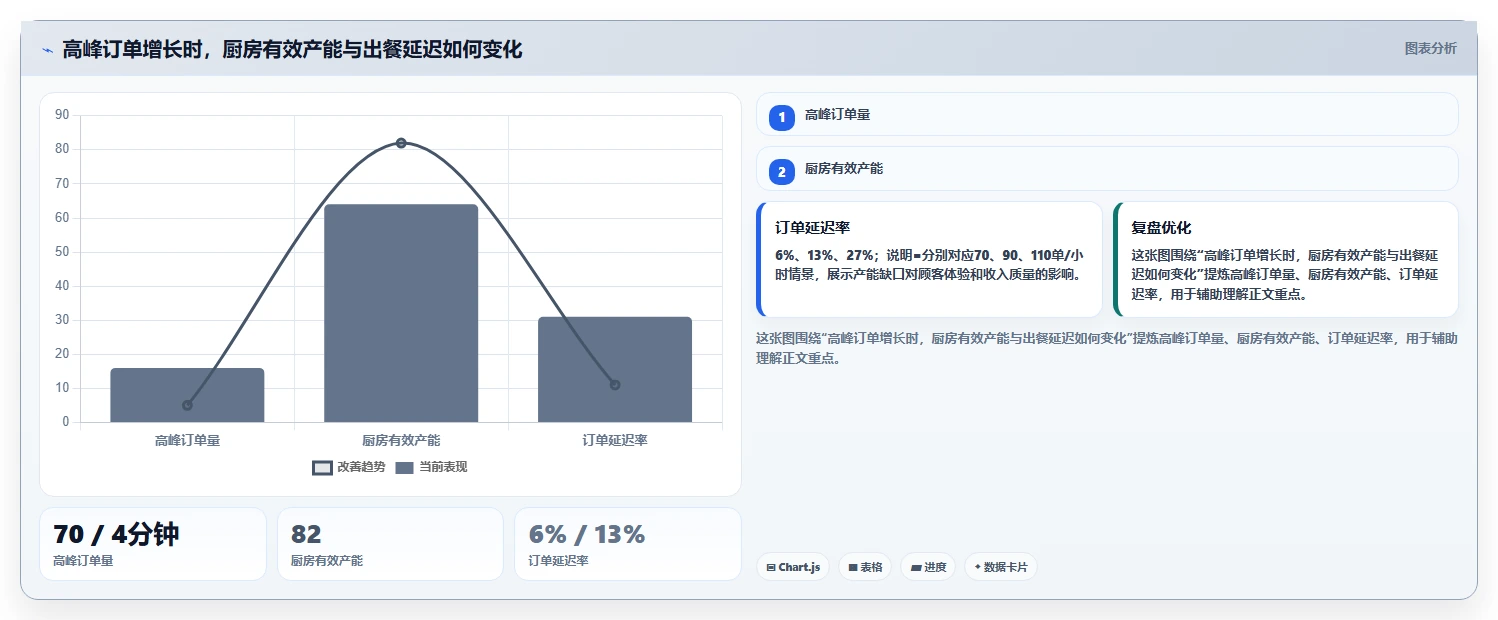Click the x-axis label 高峰订单量
This screenshot has width=1498, height=620.
187,440
